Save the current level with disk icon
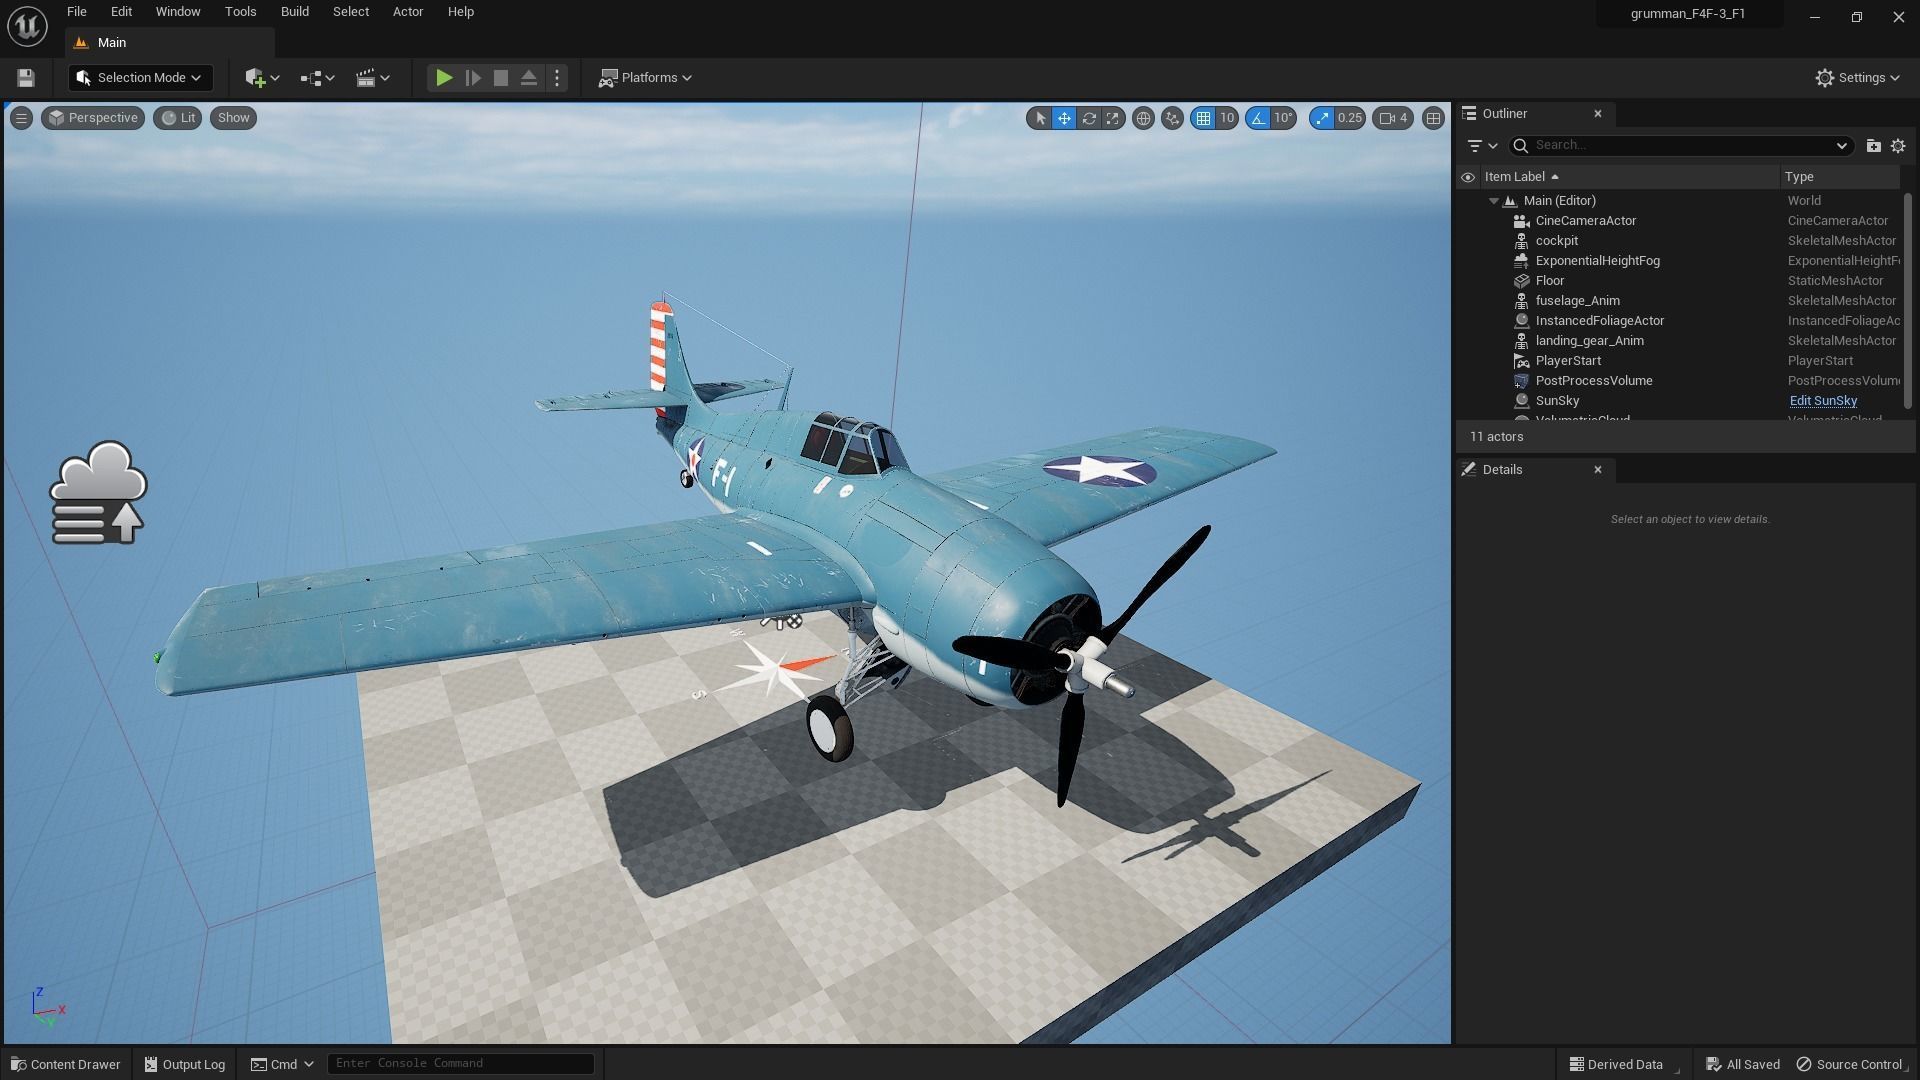 click(26, 78)
